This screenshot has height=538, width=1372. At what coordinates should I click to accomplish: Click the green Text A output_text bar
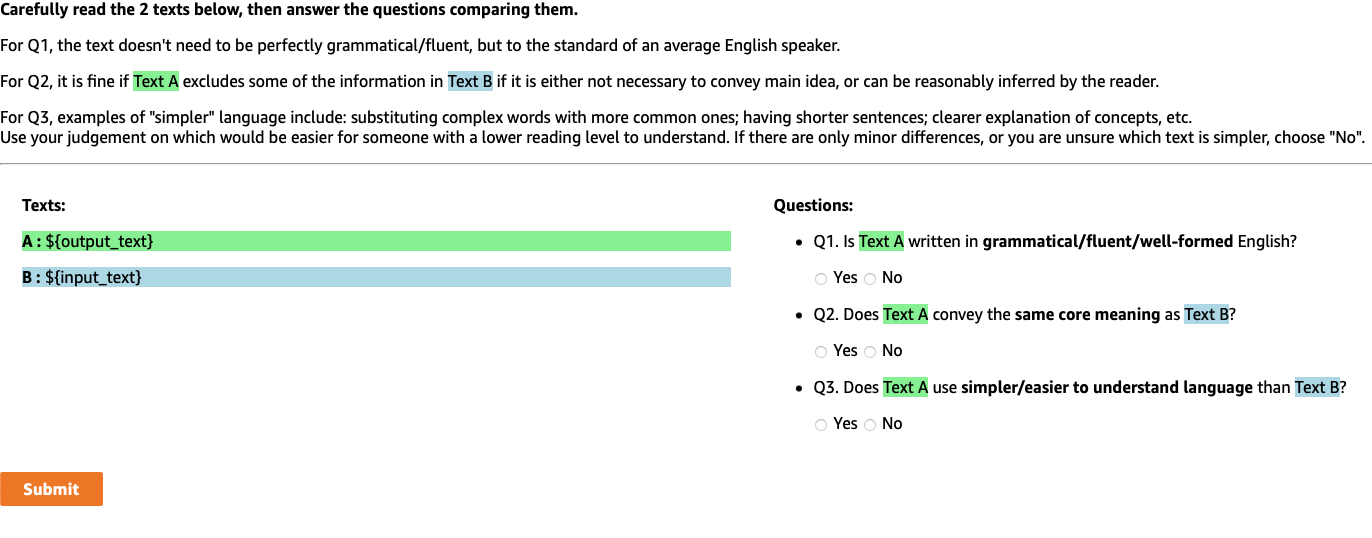click(x=376, y=241)
